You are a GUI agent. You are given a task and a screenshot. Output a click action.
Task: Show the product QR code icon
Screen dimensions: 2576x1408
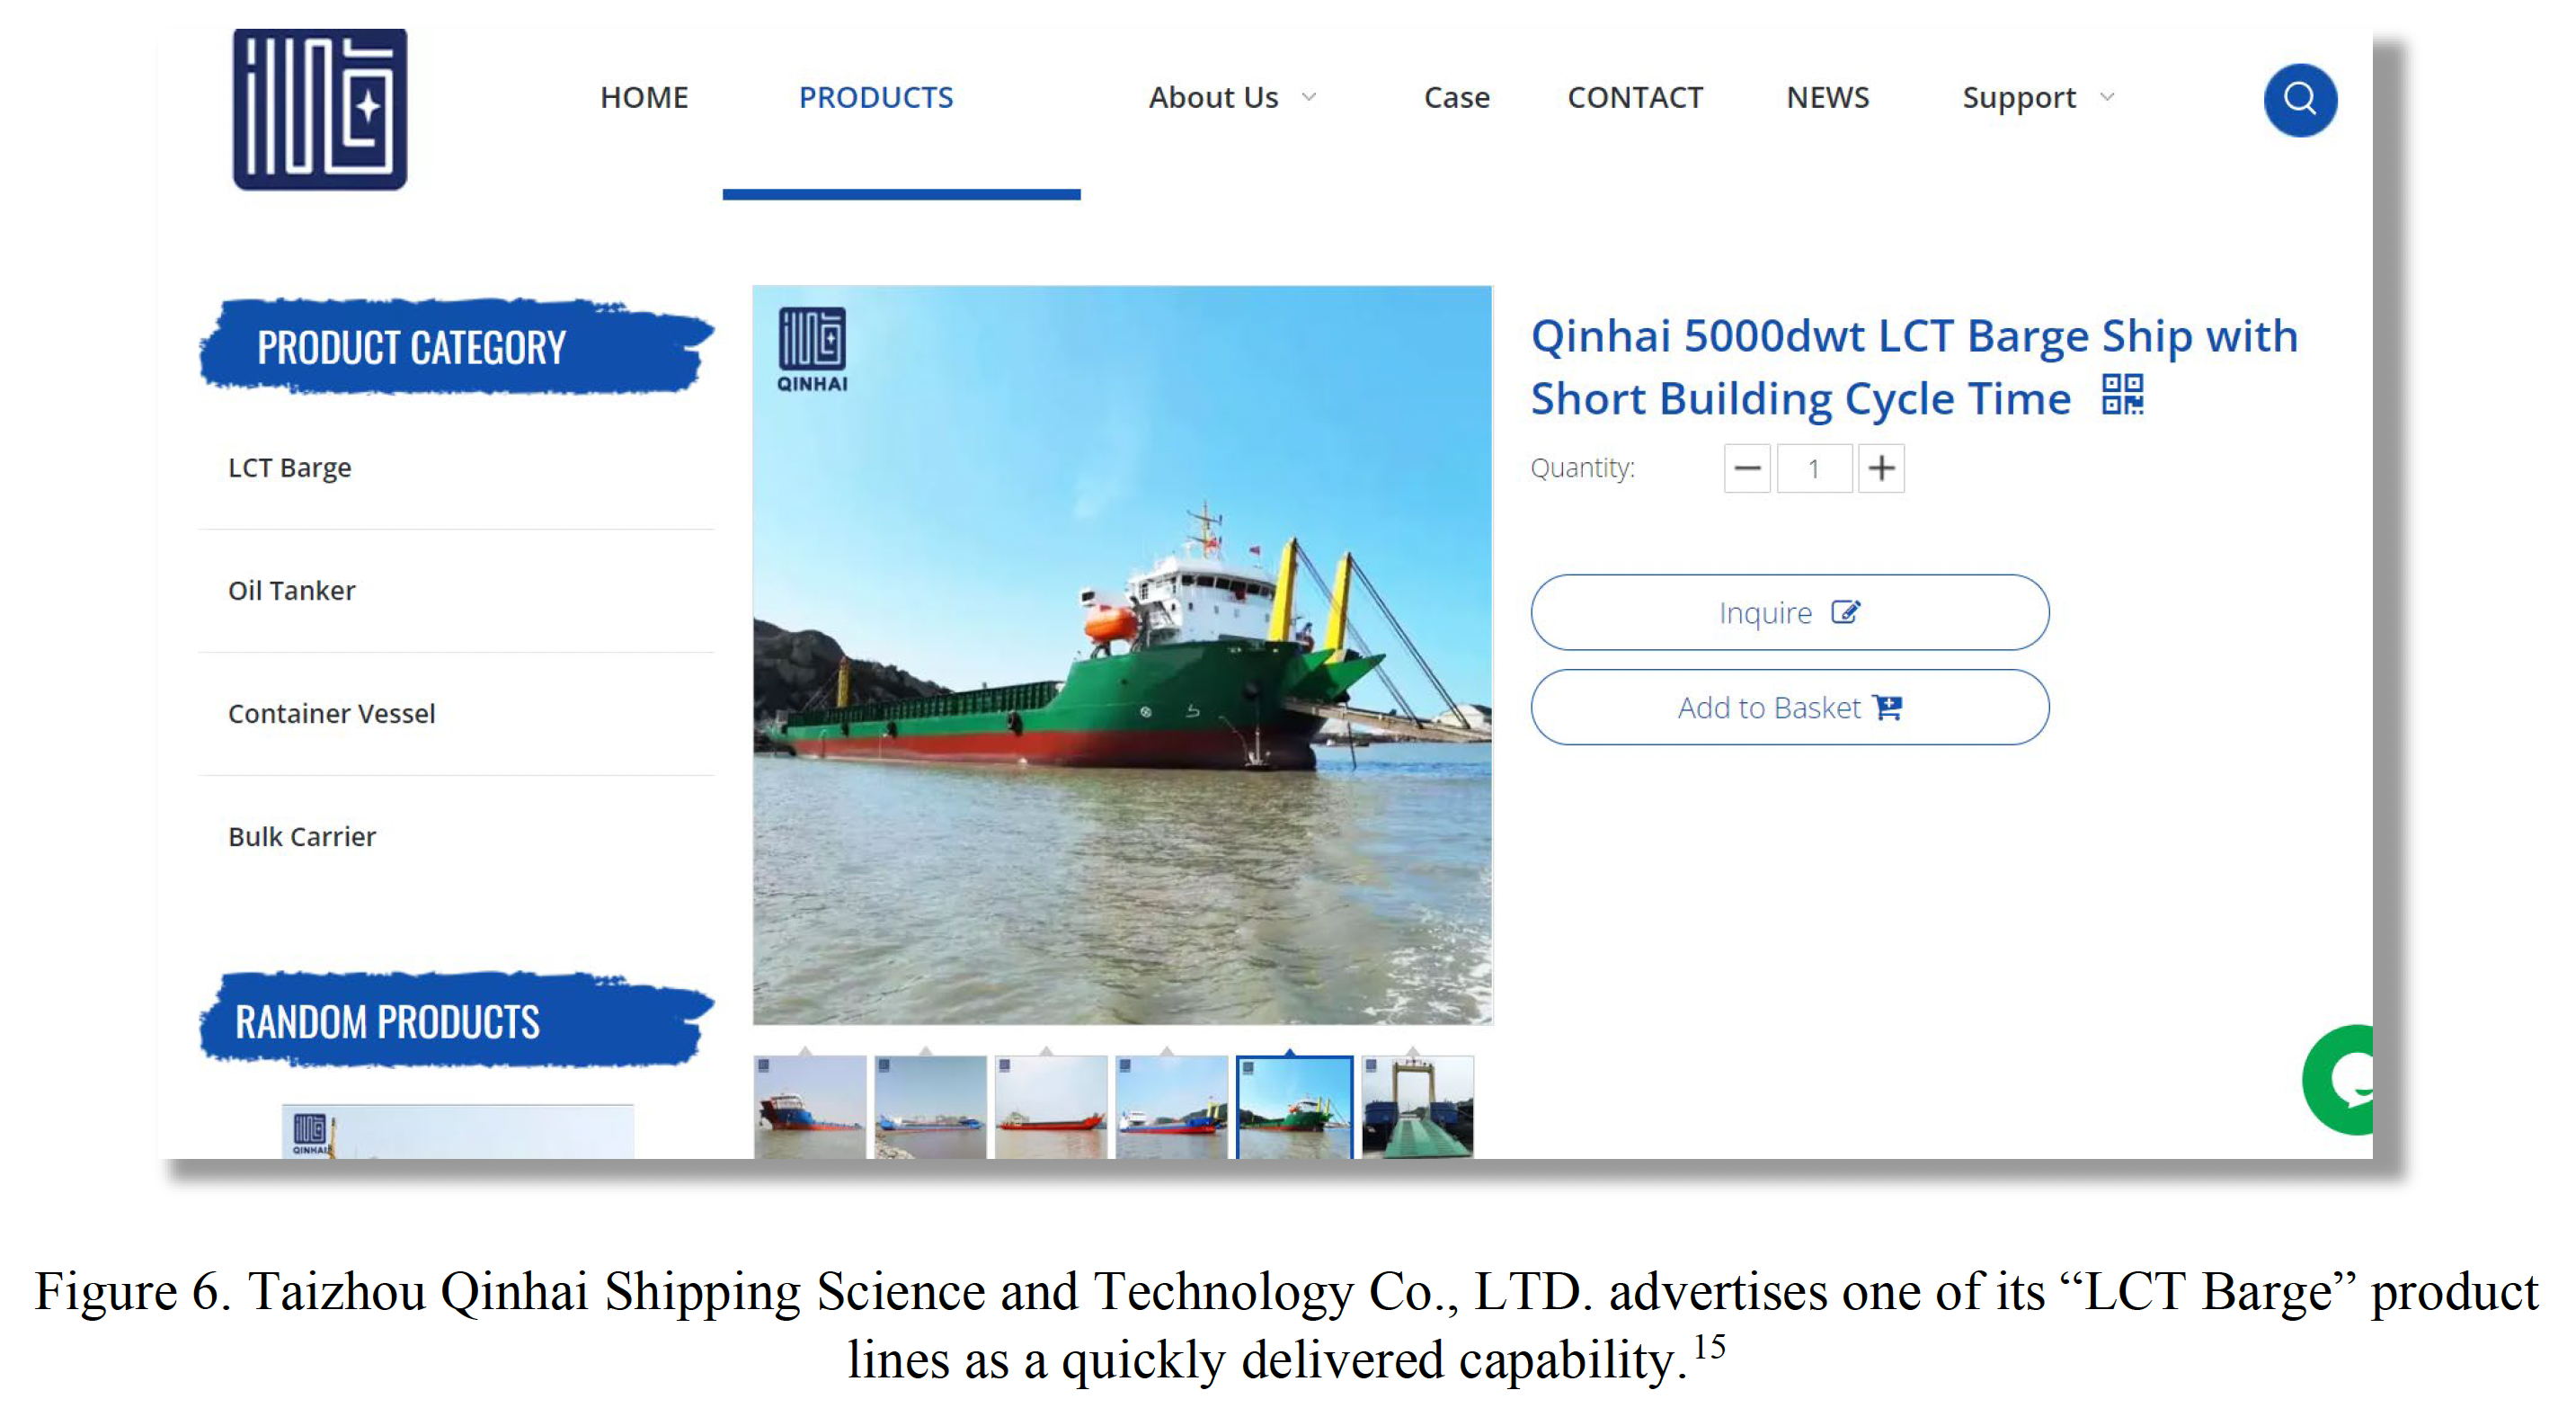pyautogui.click(x=2122, y=395)
